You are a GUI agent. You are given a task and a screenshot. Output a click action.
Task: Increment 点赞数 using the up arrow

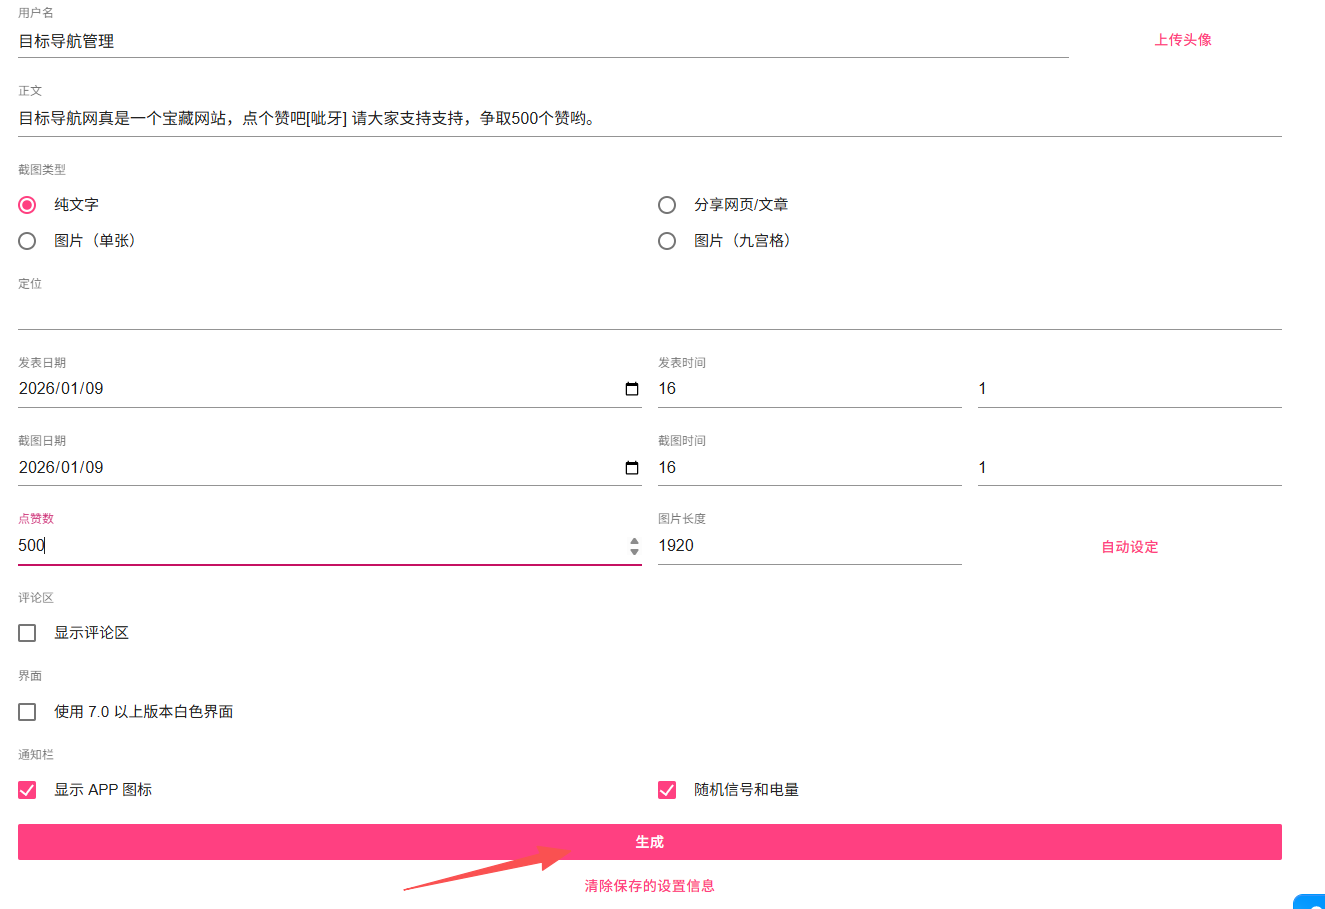point(634,541)
